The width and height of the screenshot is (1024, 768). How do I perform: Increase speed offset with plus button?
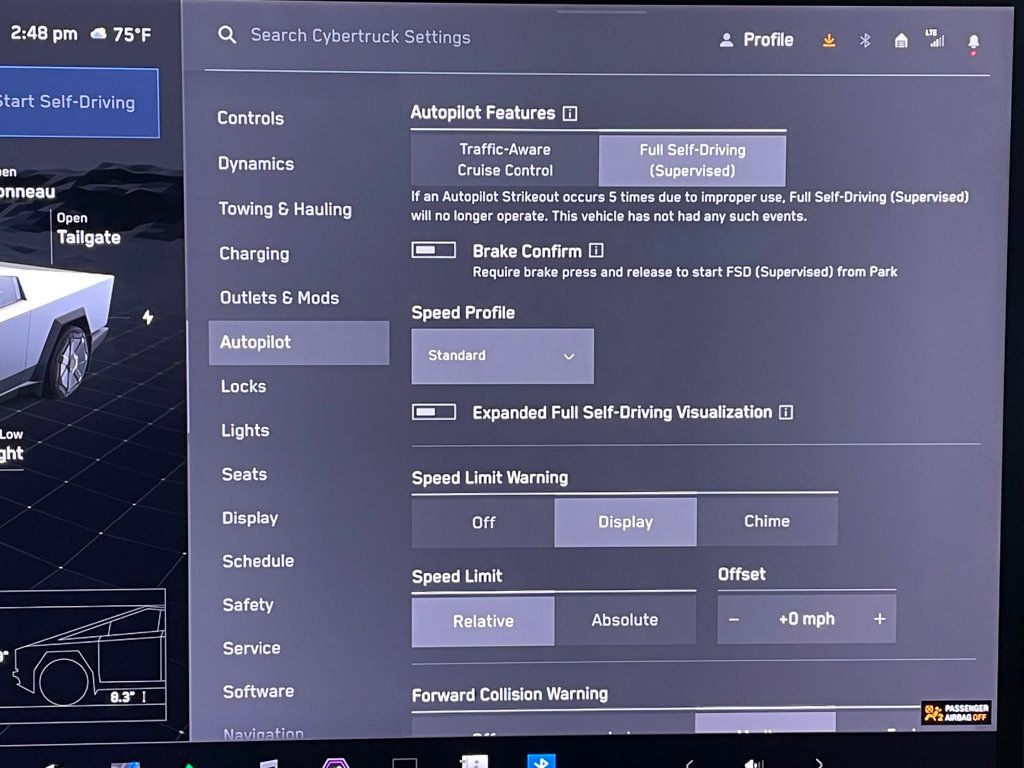[880, 618]
